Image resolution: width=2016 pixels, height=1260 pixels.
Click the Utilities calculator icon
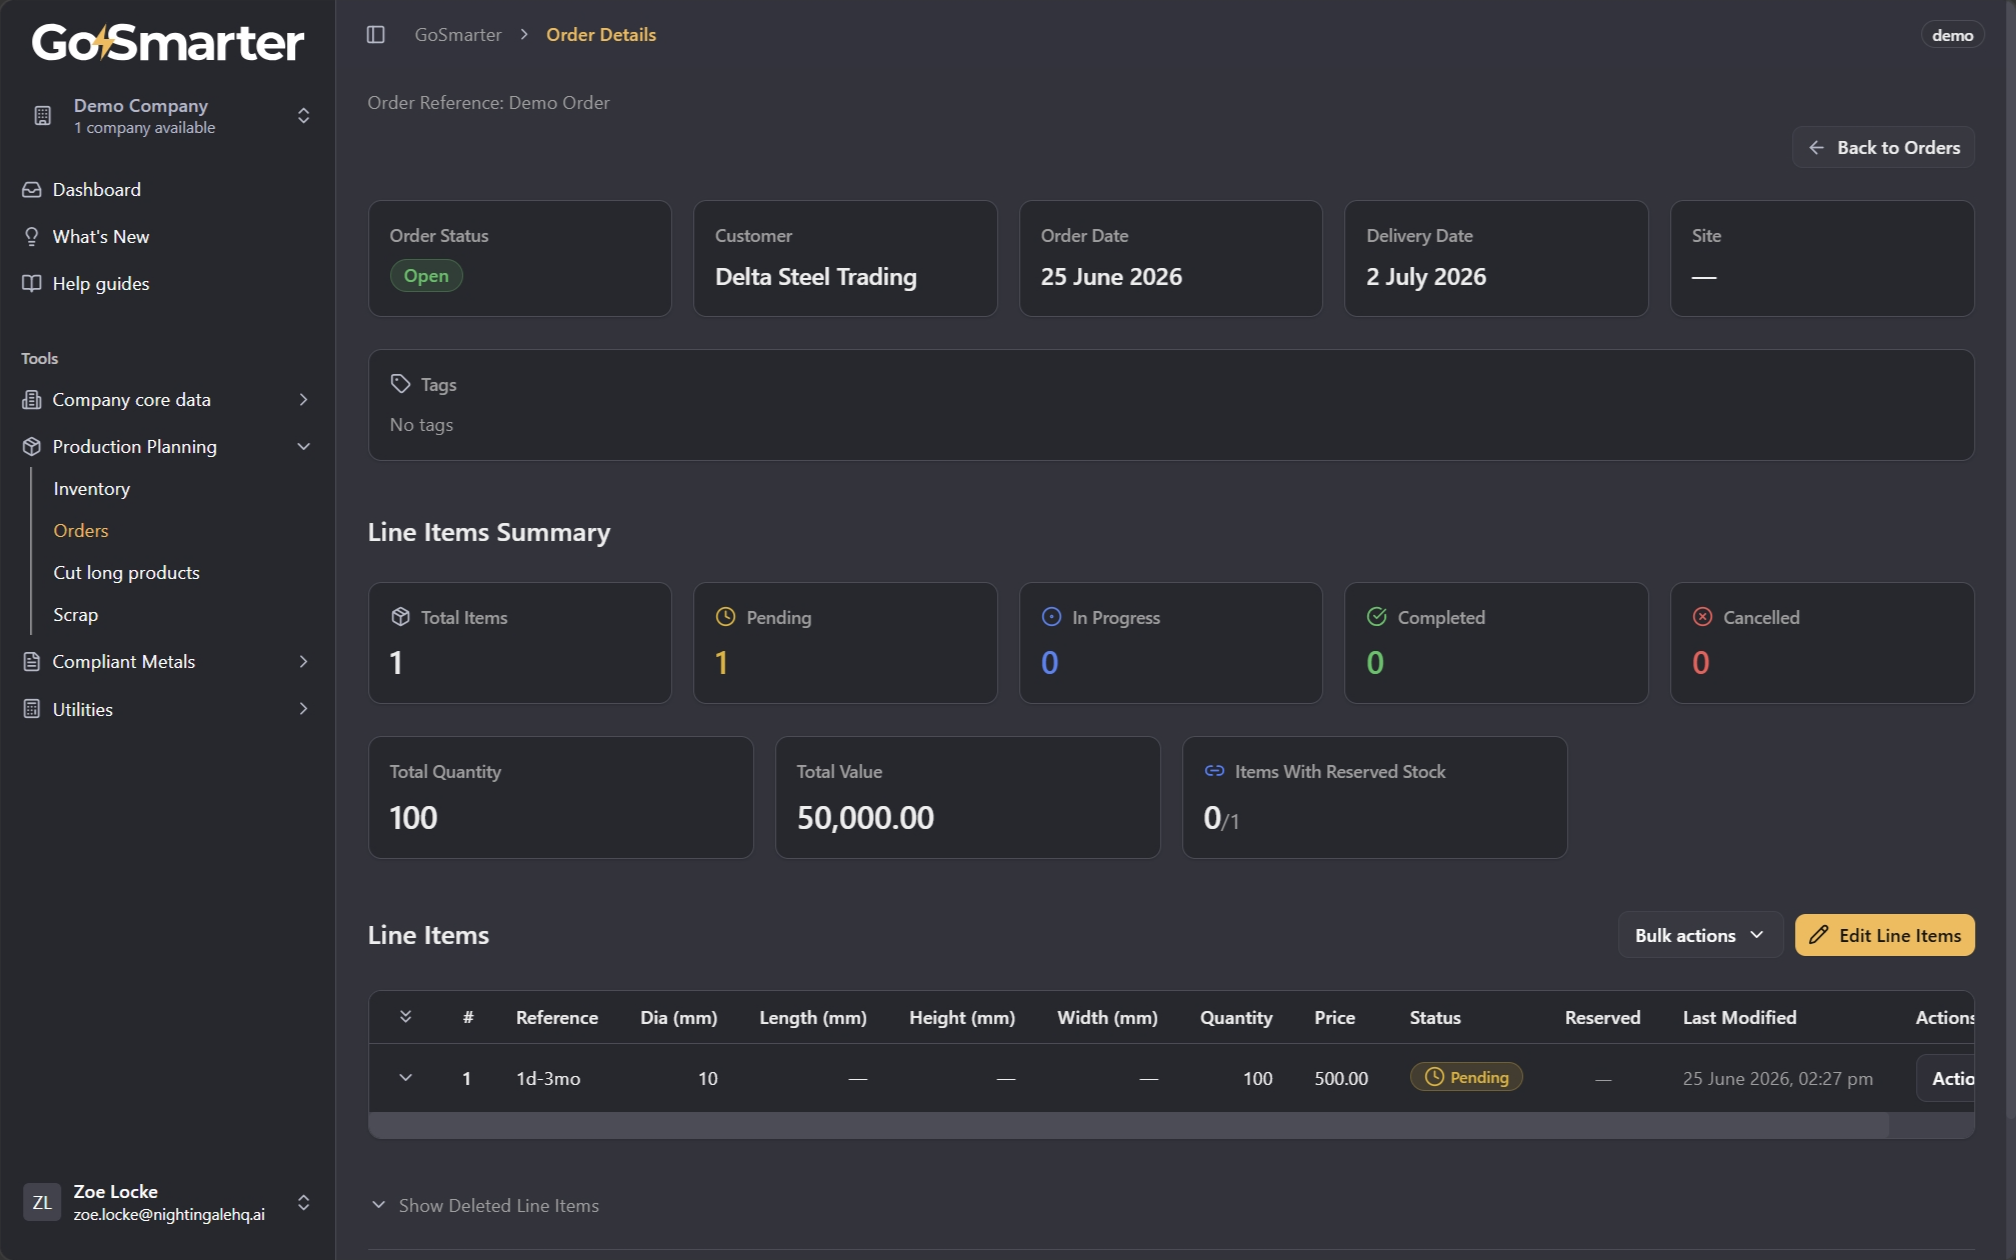(32, 709)
